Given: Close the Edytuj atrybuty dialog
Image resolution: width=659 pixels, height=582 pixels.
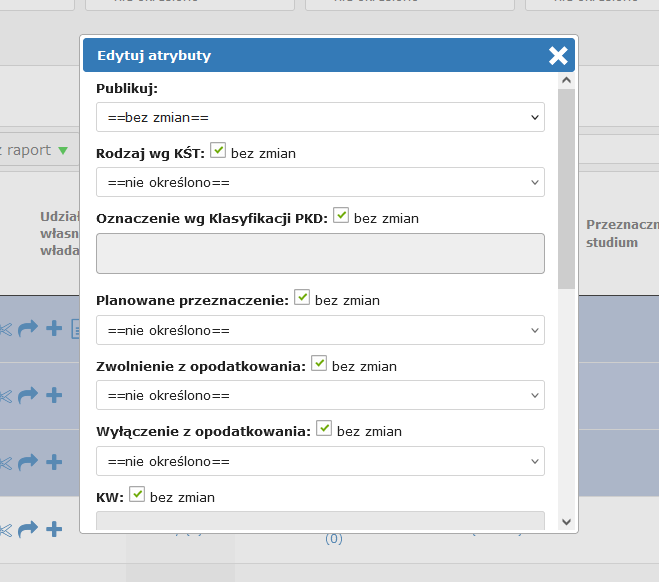Looking at the screenshot, I should (558, 56).
